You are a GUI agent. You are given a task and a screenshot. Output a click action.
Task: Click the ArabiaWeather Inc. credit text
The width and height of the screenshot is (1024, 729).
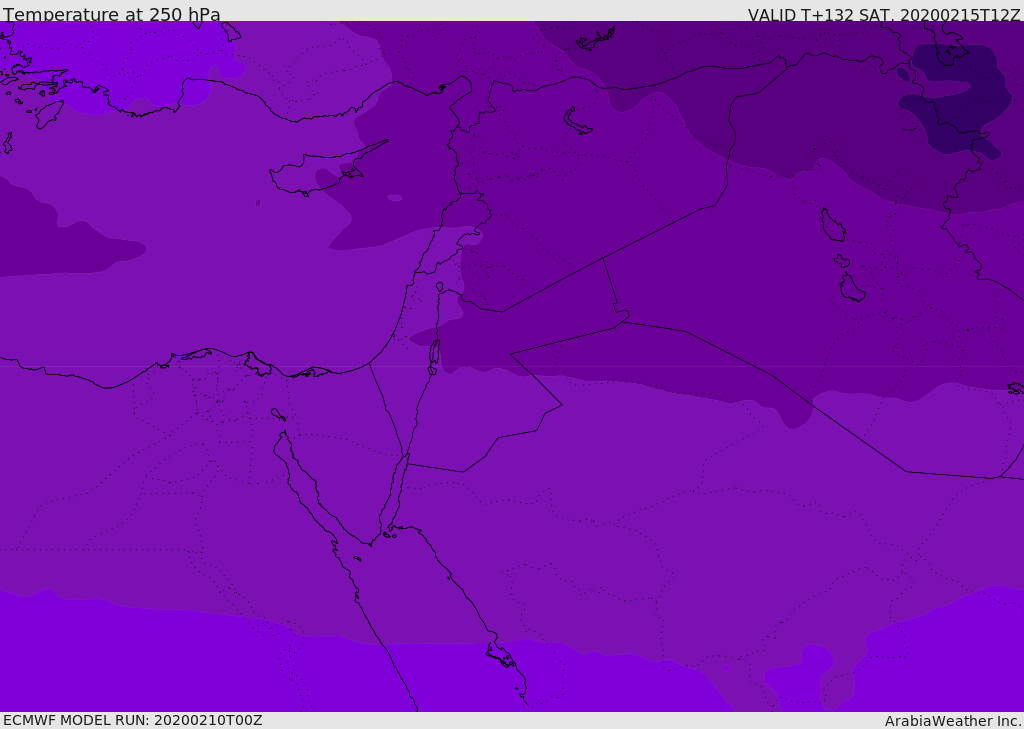(953, 721)
